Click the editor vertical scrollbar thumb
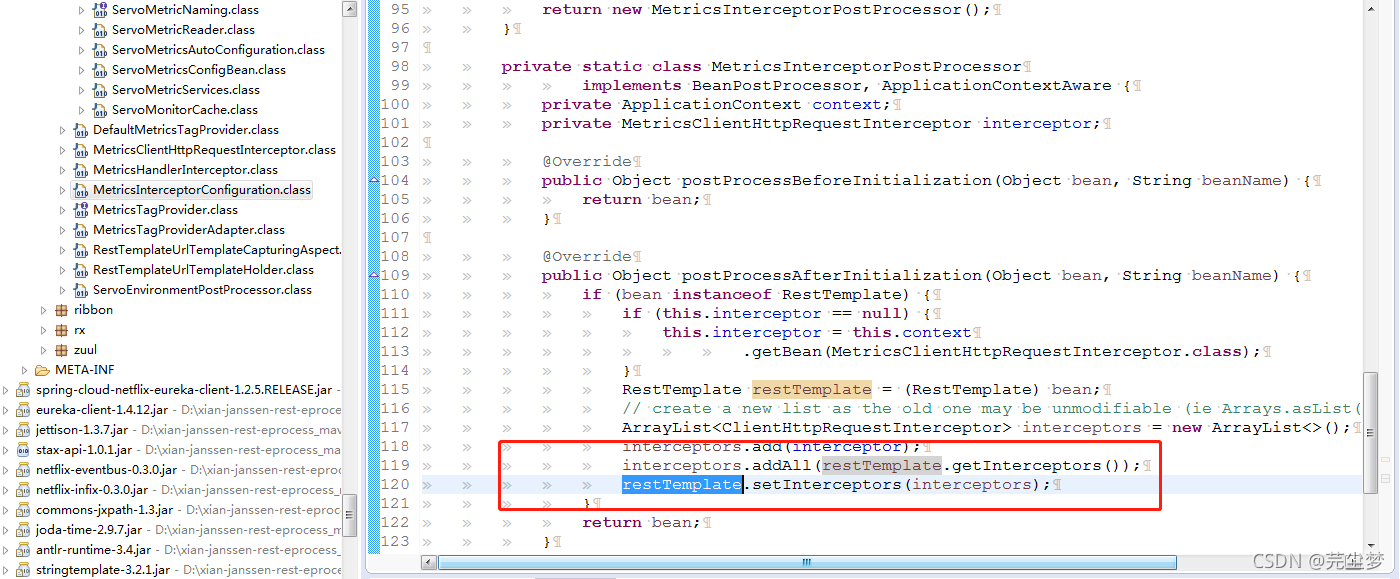The width and height of the screenshot is (1400, 579). (1370, 433)
